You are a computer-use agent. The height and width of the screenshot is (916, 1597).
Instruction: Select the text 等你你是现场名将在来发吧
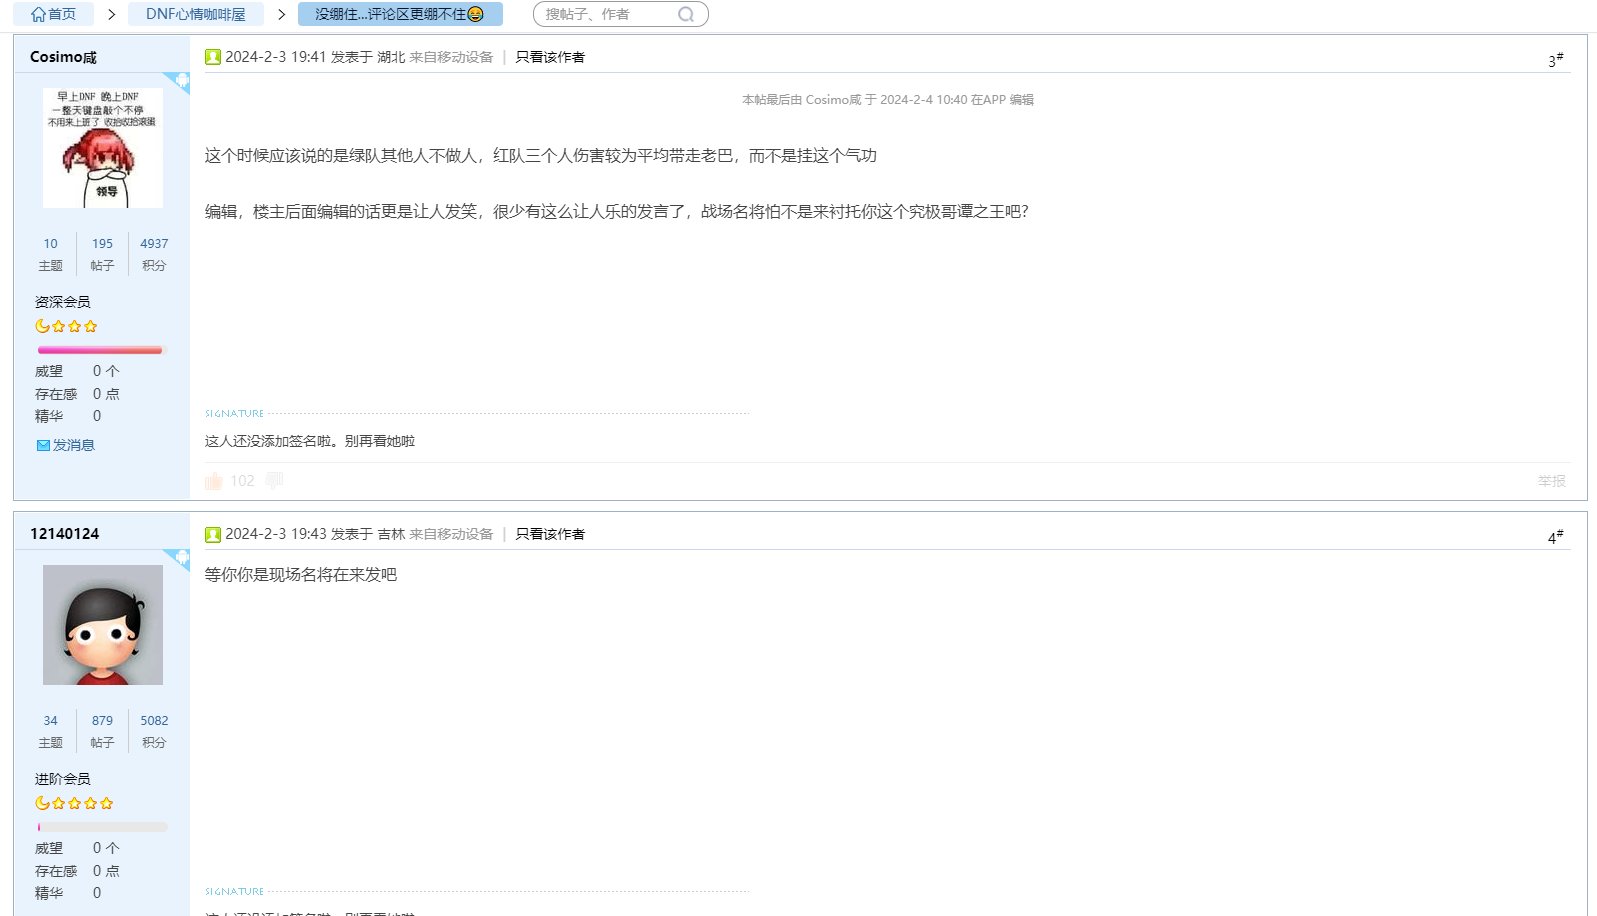(301, 575)
